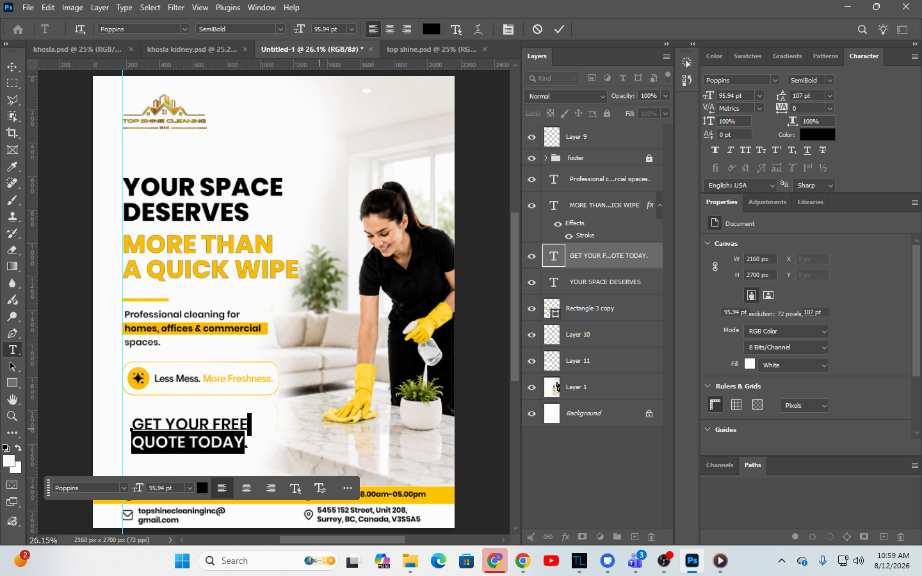Hide the Layer 10 layer
922x576 pixels.
(x=532, y=334)
